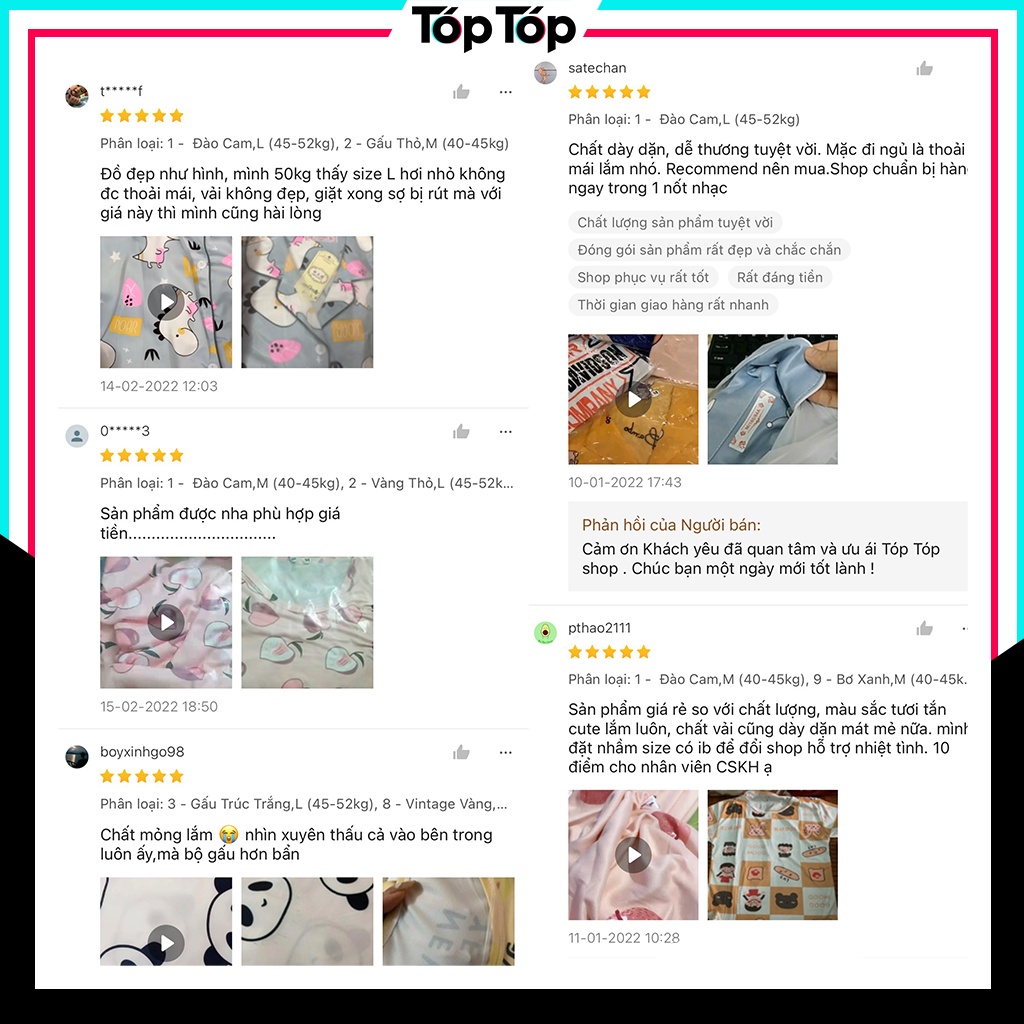Like the review by 0*****3
This screenshot has height=1024, width=1024.
coord(461,432)
